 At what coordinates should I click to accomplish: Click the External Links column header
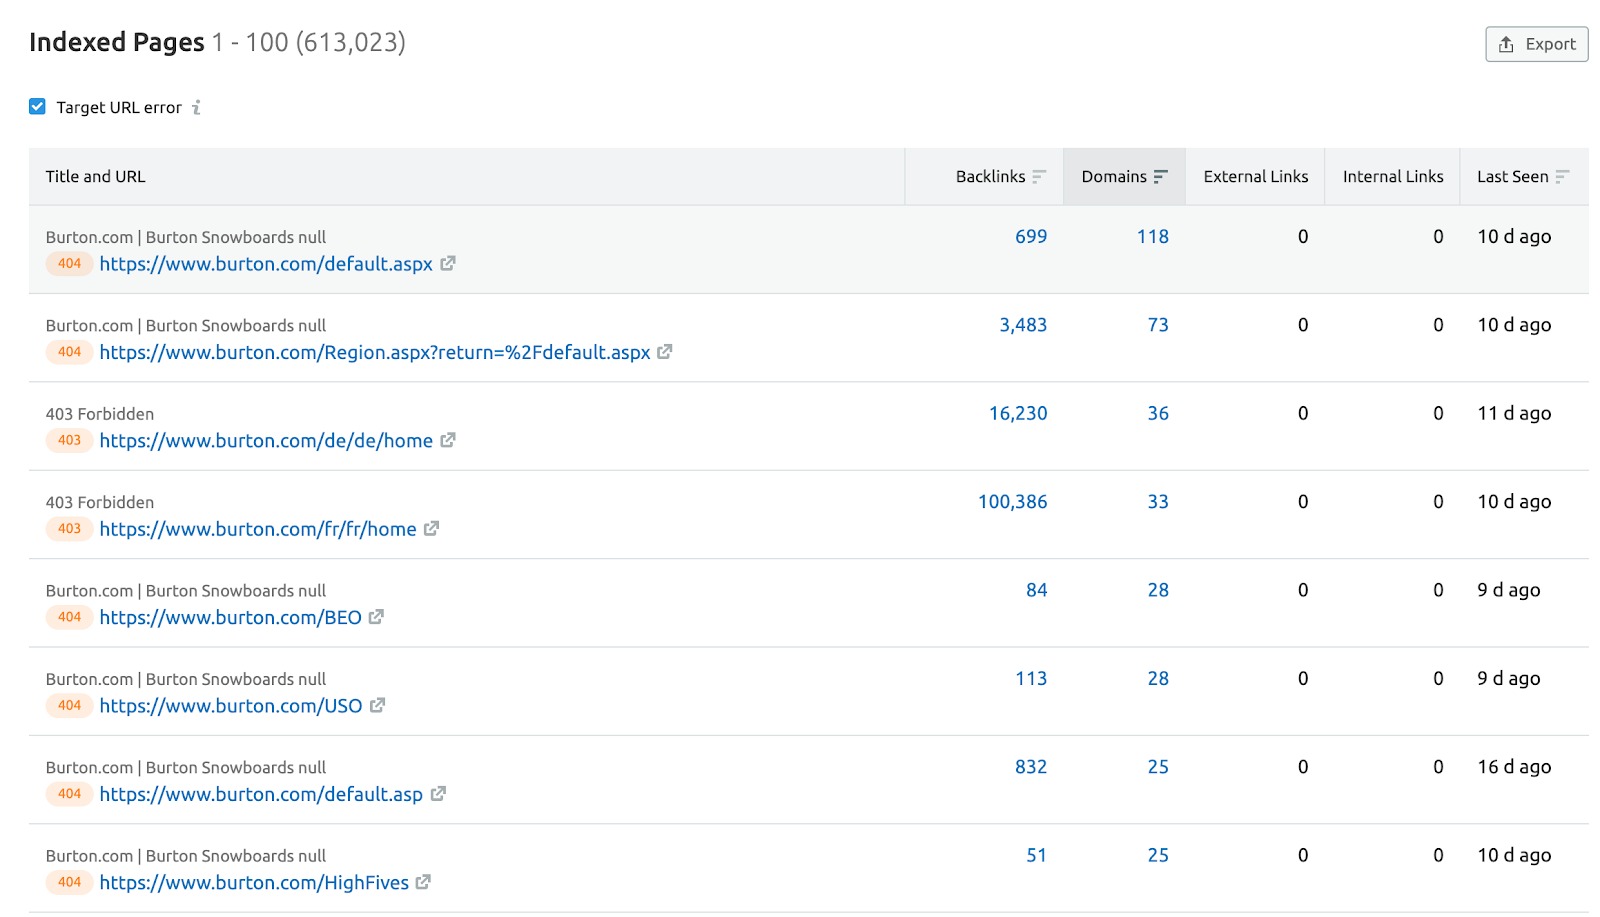click(1256, 176)
